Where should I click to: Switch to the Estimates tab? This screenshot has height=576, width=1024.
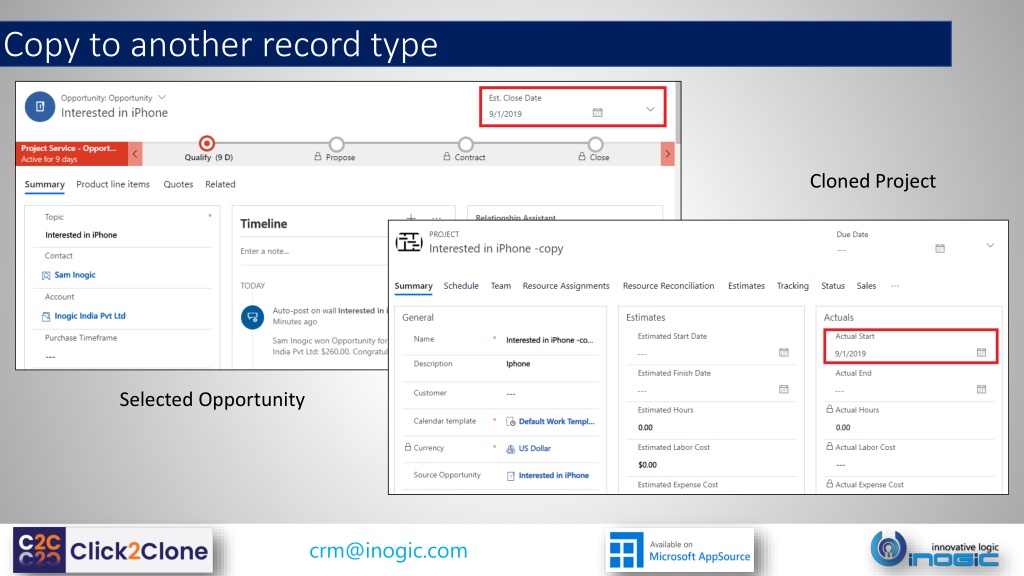point(746,286)
